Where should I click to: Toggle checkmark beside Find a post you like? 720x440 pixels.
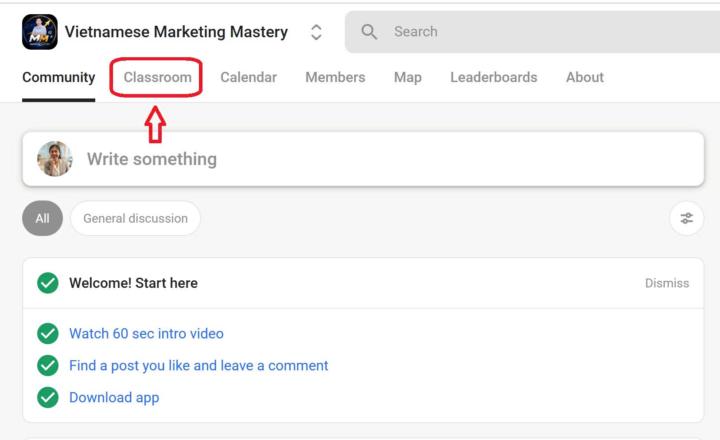pyautogui.click(x=48, y=366)
